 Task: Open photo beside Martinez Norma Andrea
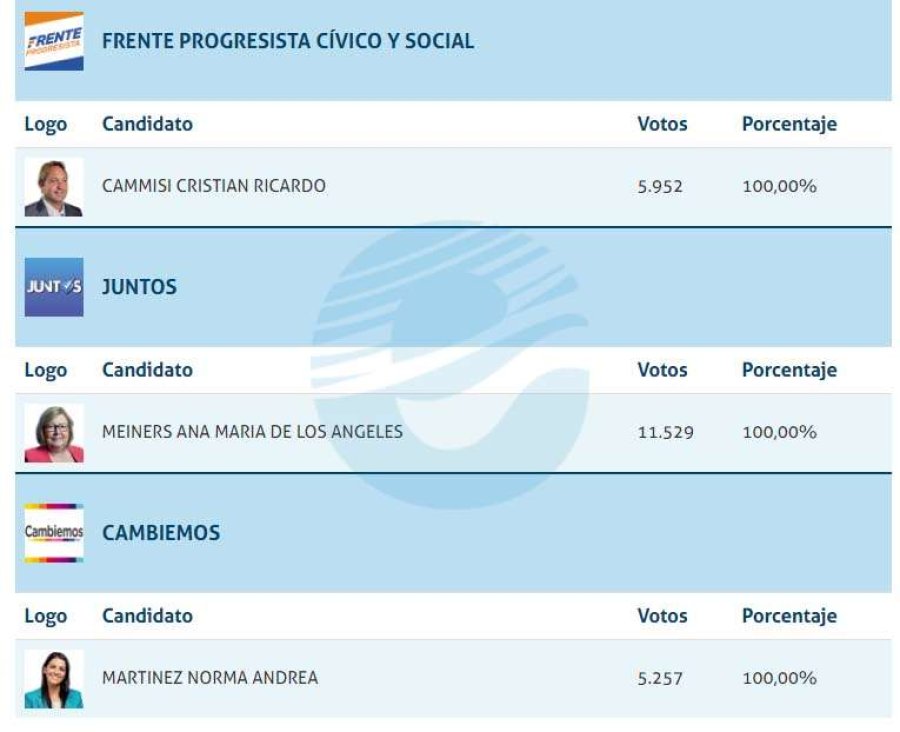54,679
